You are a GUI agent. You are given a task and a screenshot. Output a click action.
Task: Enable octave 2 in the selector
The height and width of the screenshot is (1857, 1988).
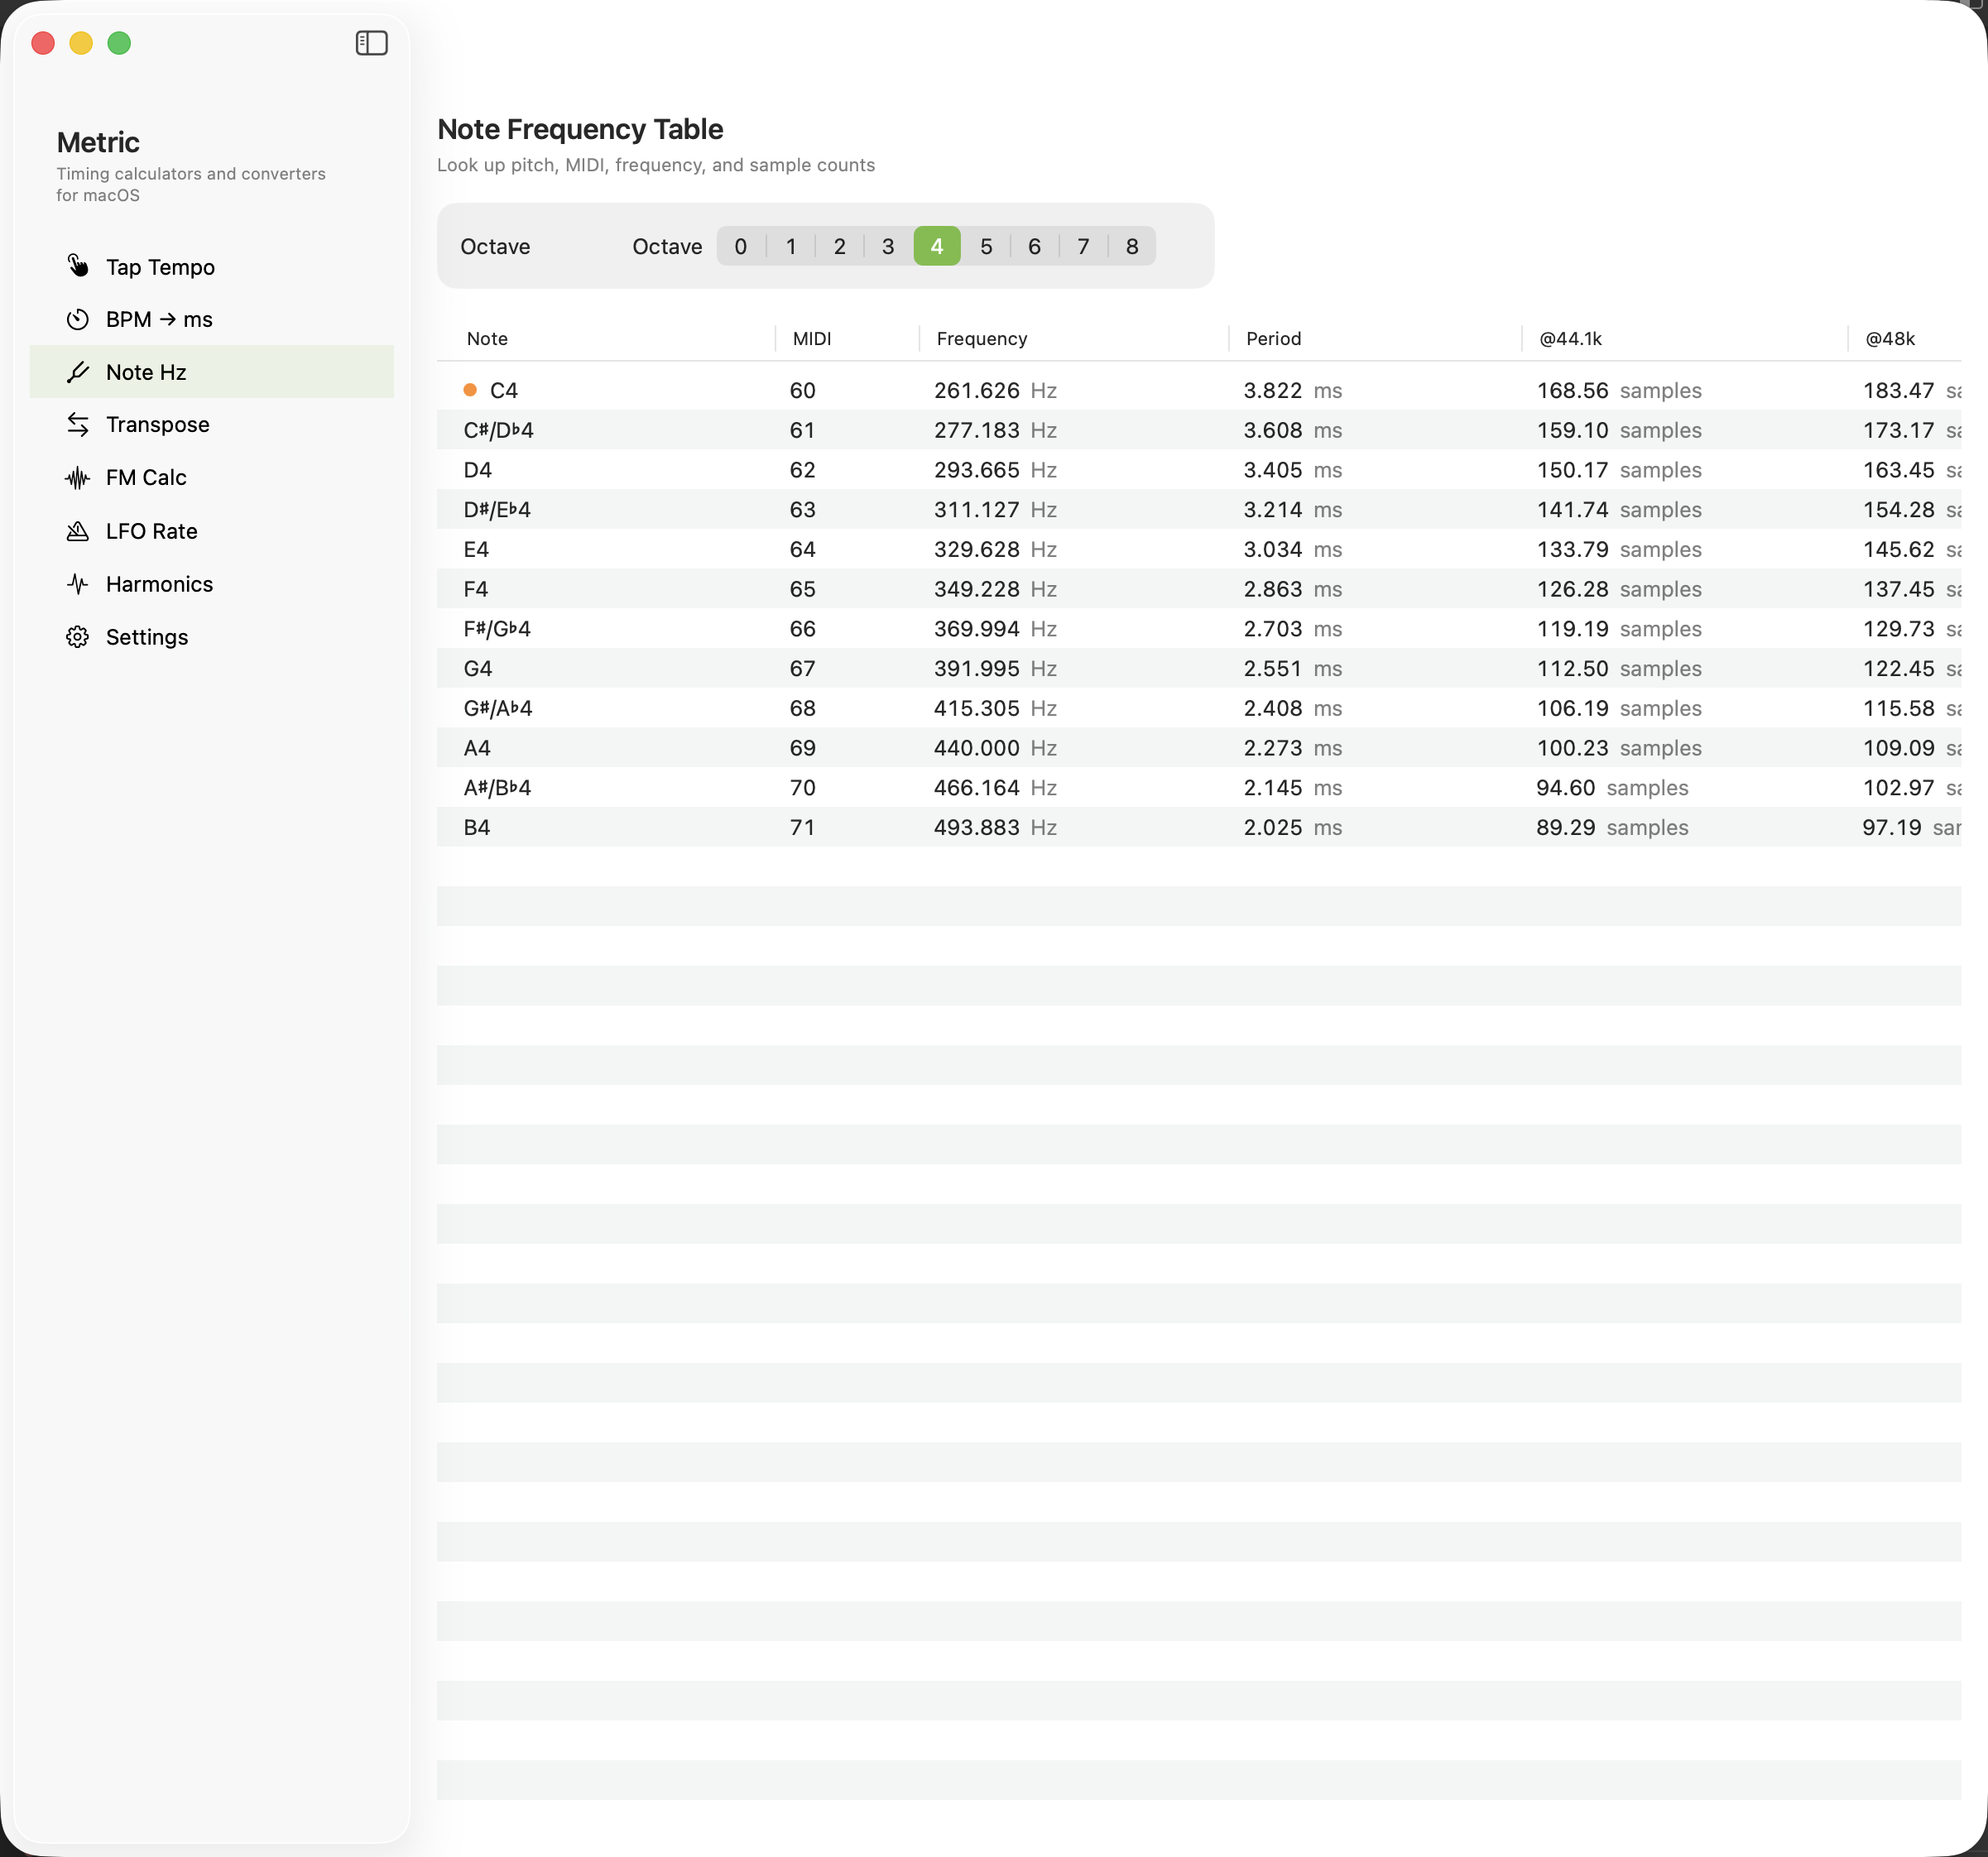[x=839, y=246]
